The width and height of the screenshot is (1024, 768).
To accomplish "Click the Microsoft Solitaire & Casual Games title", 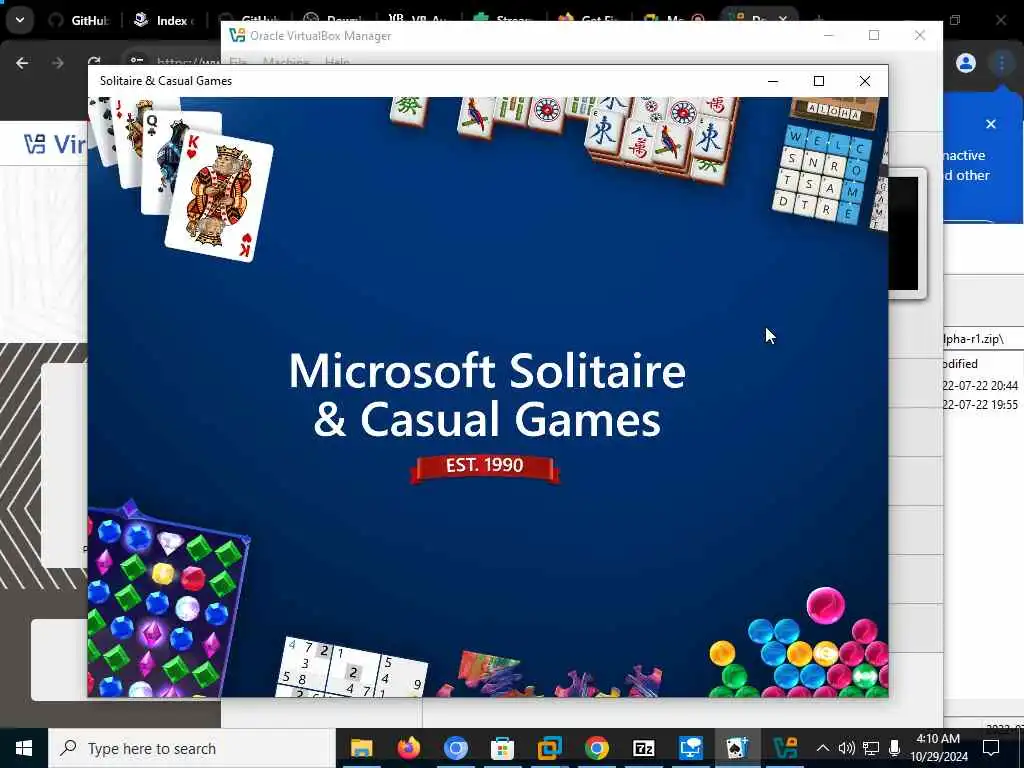I will 487,394.
